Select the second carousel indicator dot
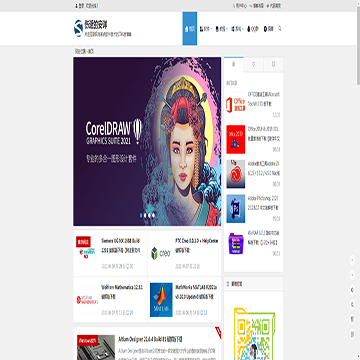This screenshot has width=360, height=360. click(145, 215)
